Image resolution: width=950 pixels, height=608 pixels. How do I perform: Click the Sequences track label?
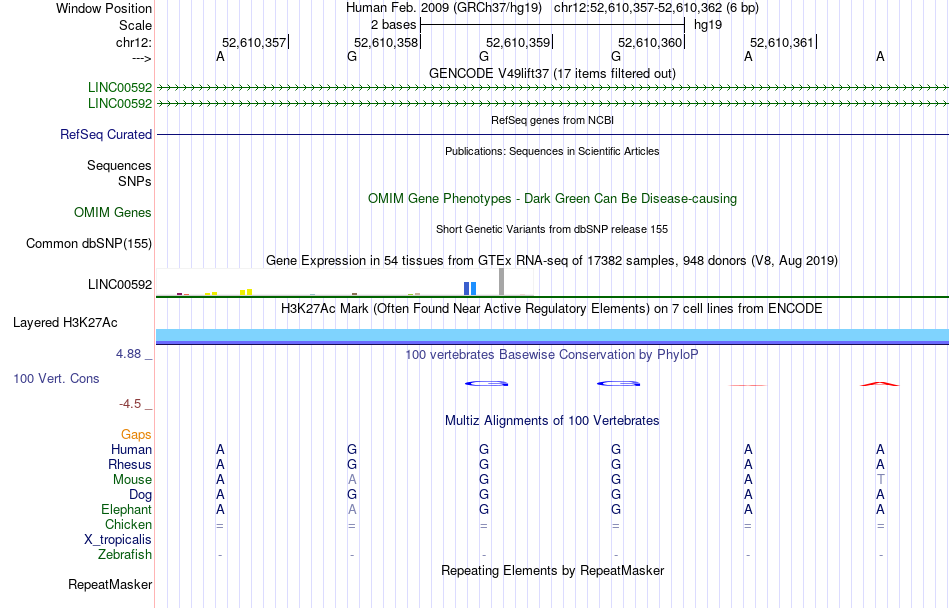coord(119,165)
